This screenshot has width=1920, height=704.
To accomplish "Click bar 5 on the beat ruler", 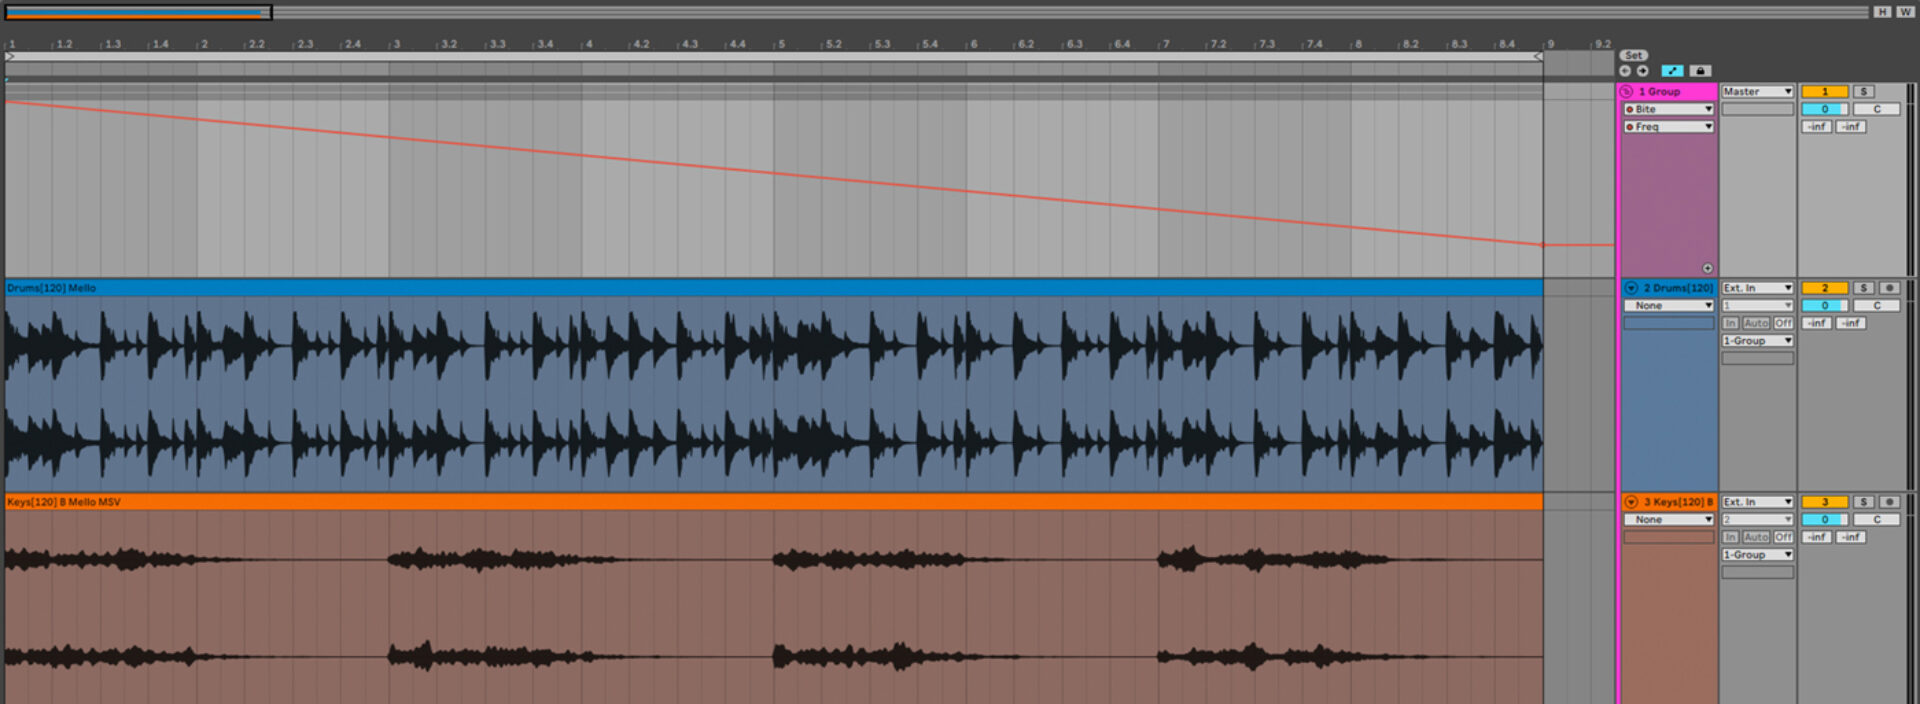I will (781, 44).
